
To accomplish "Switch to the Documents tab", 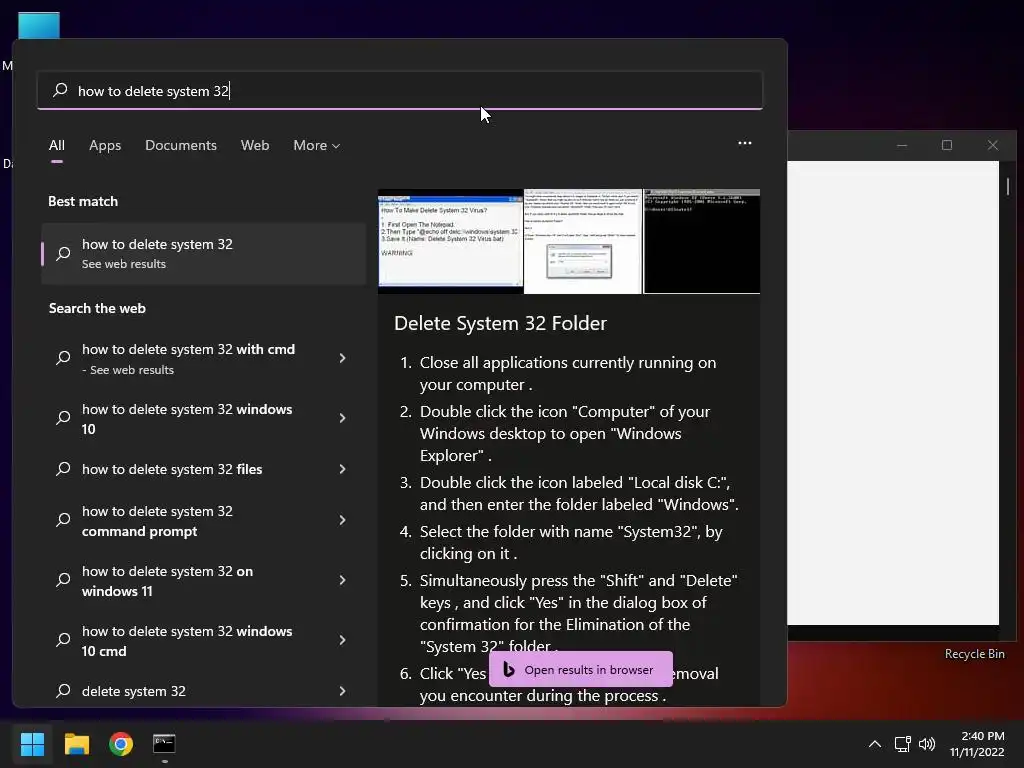I will [181, 145].
